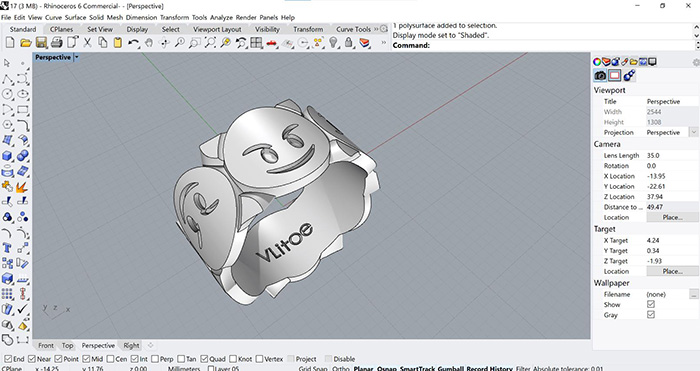
Task: Select the Circle tool in left sidebar
Action: coord(8,94)
